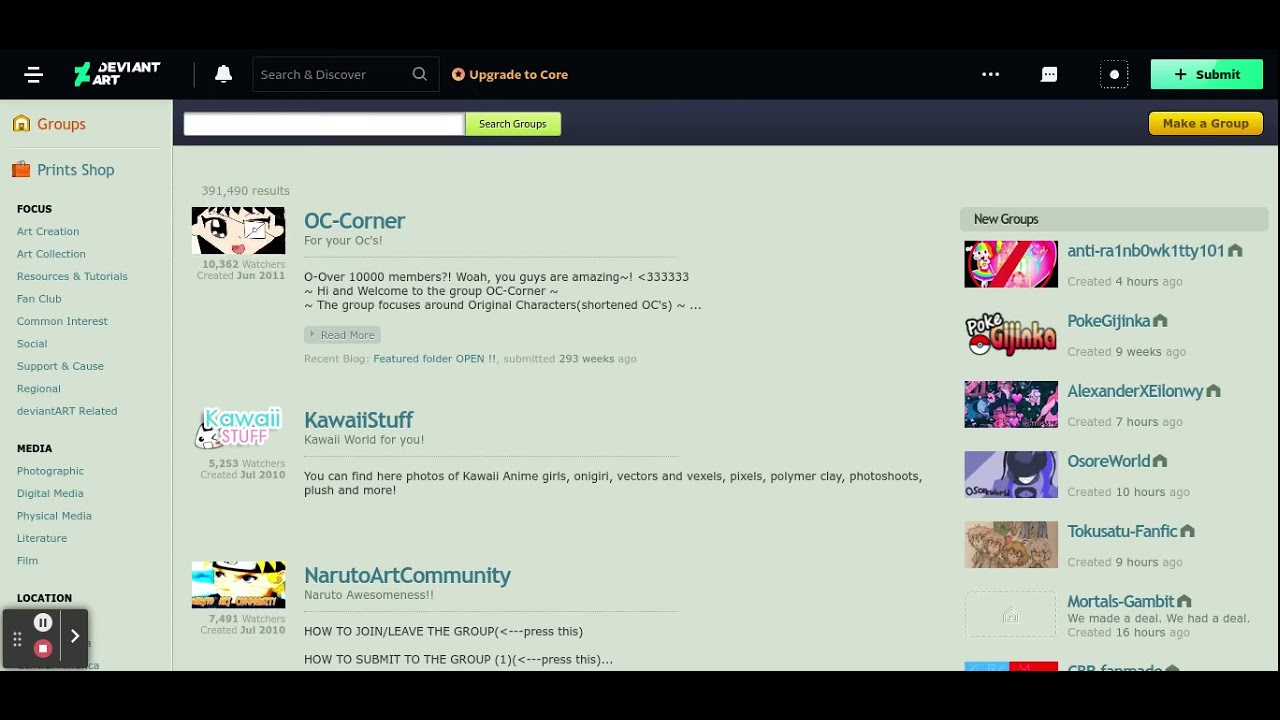Open NarutoArtCommunity thumbnail
This screenshot has height=720, width=1280.
[x=238, y=585]
